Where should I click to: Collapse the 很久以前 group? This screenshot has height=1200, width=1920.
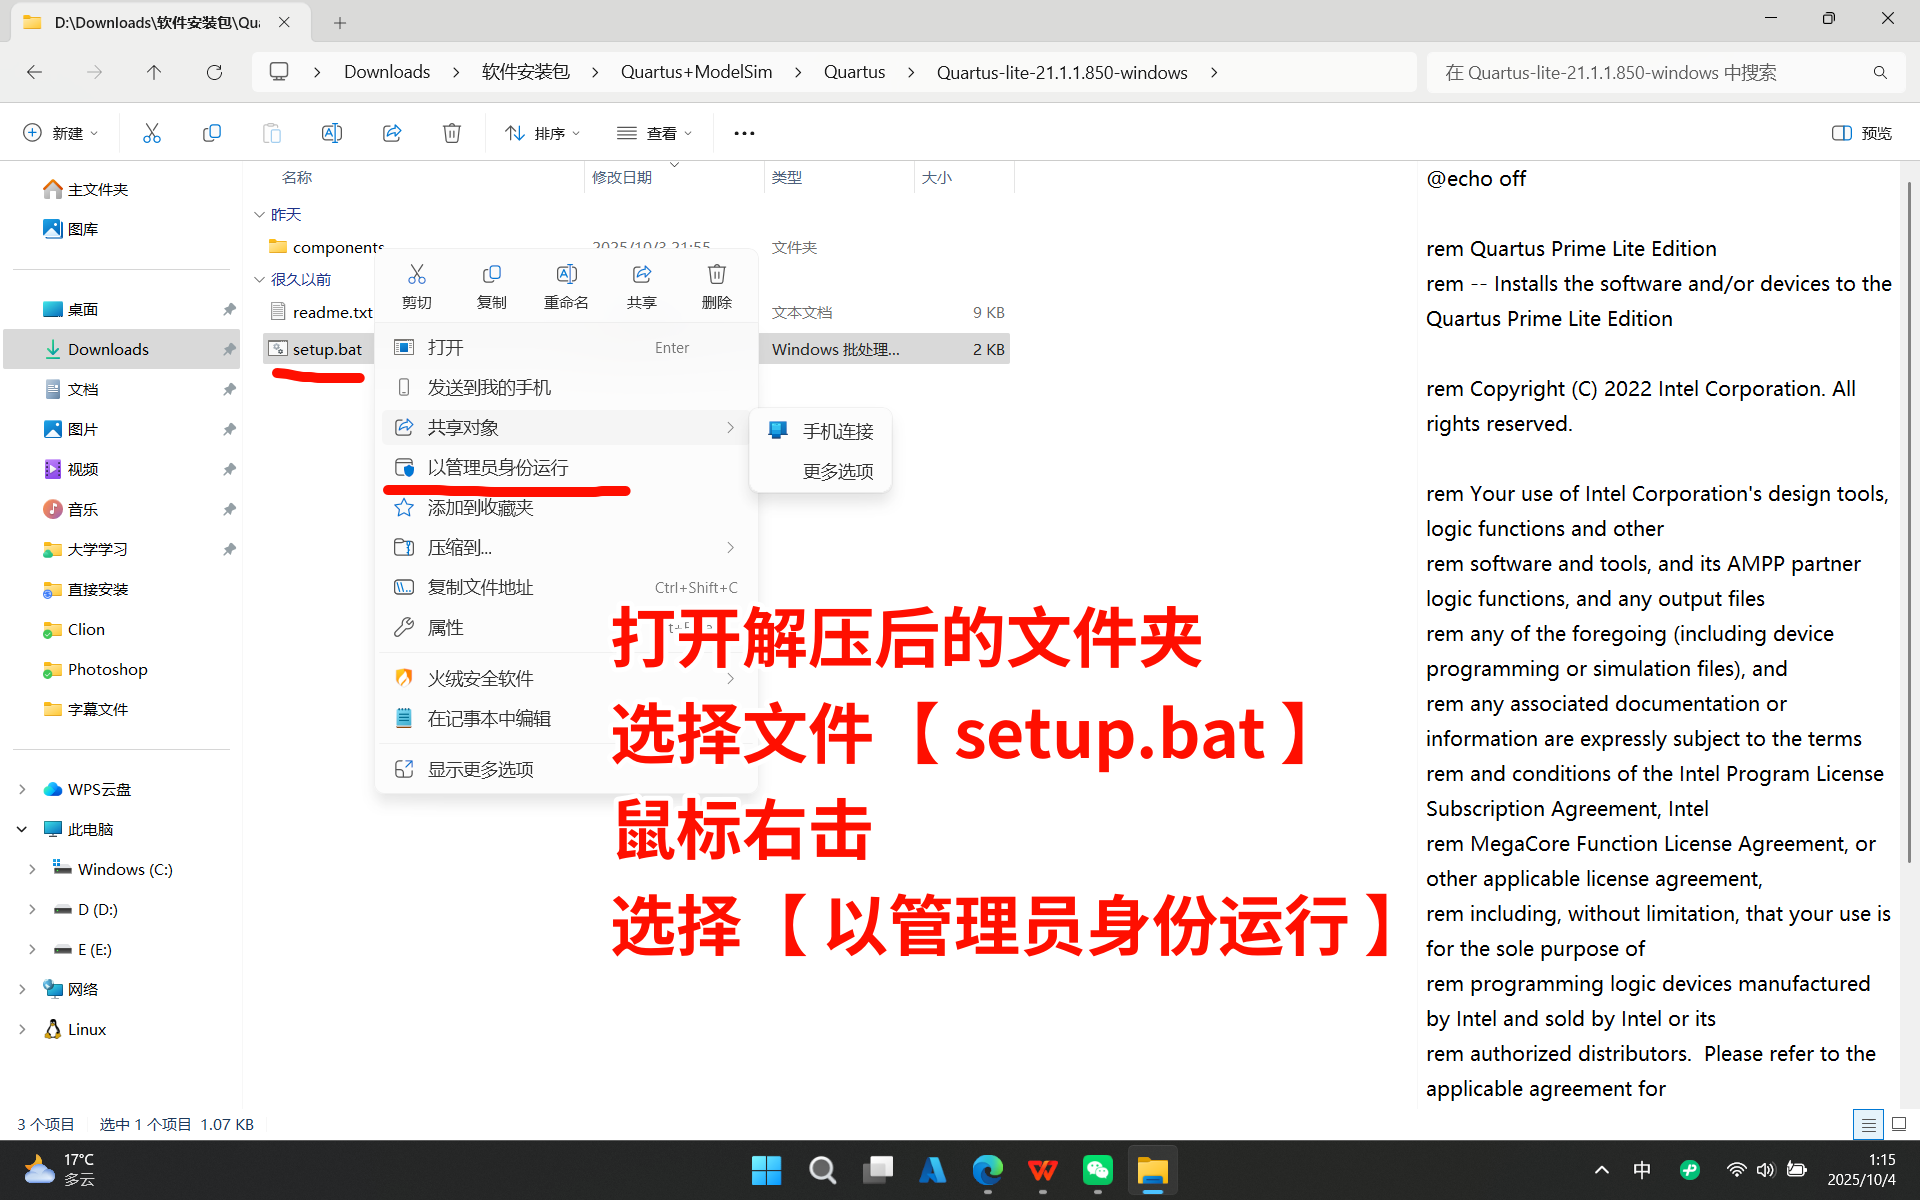coord(259,280)
